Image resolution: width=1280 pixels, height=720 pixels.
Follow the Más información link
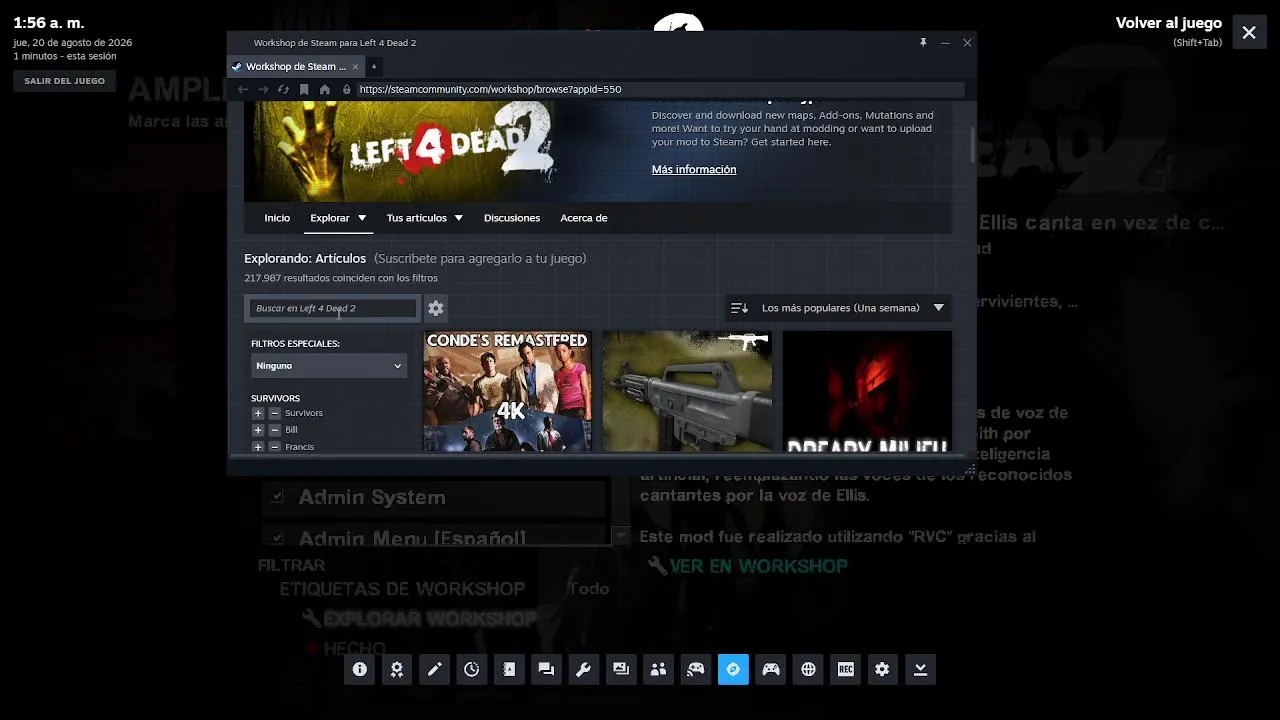(694, 170)
